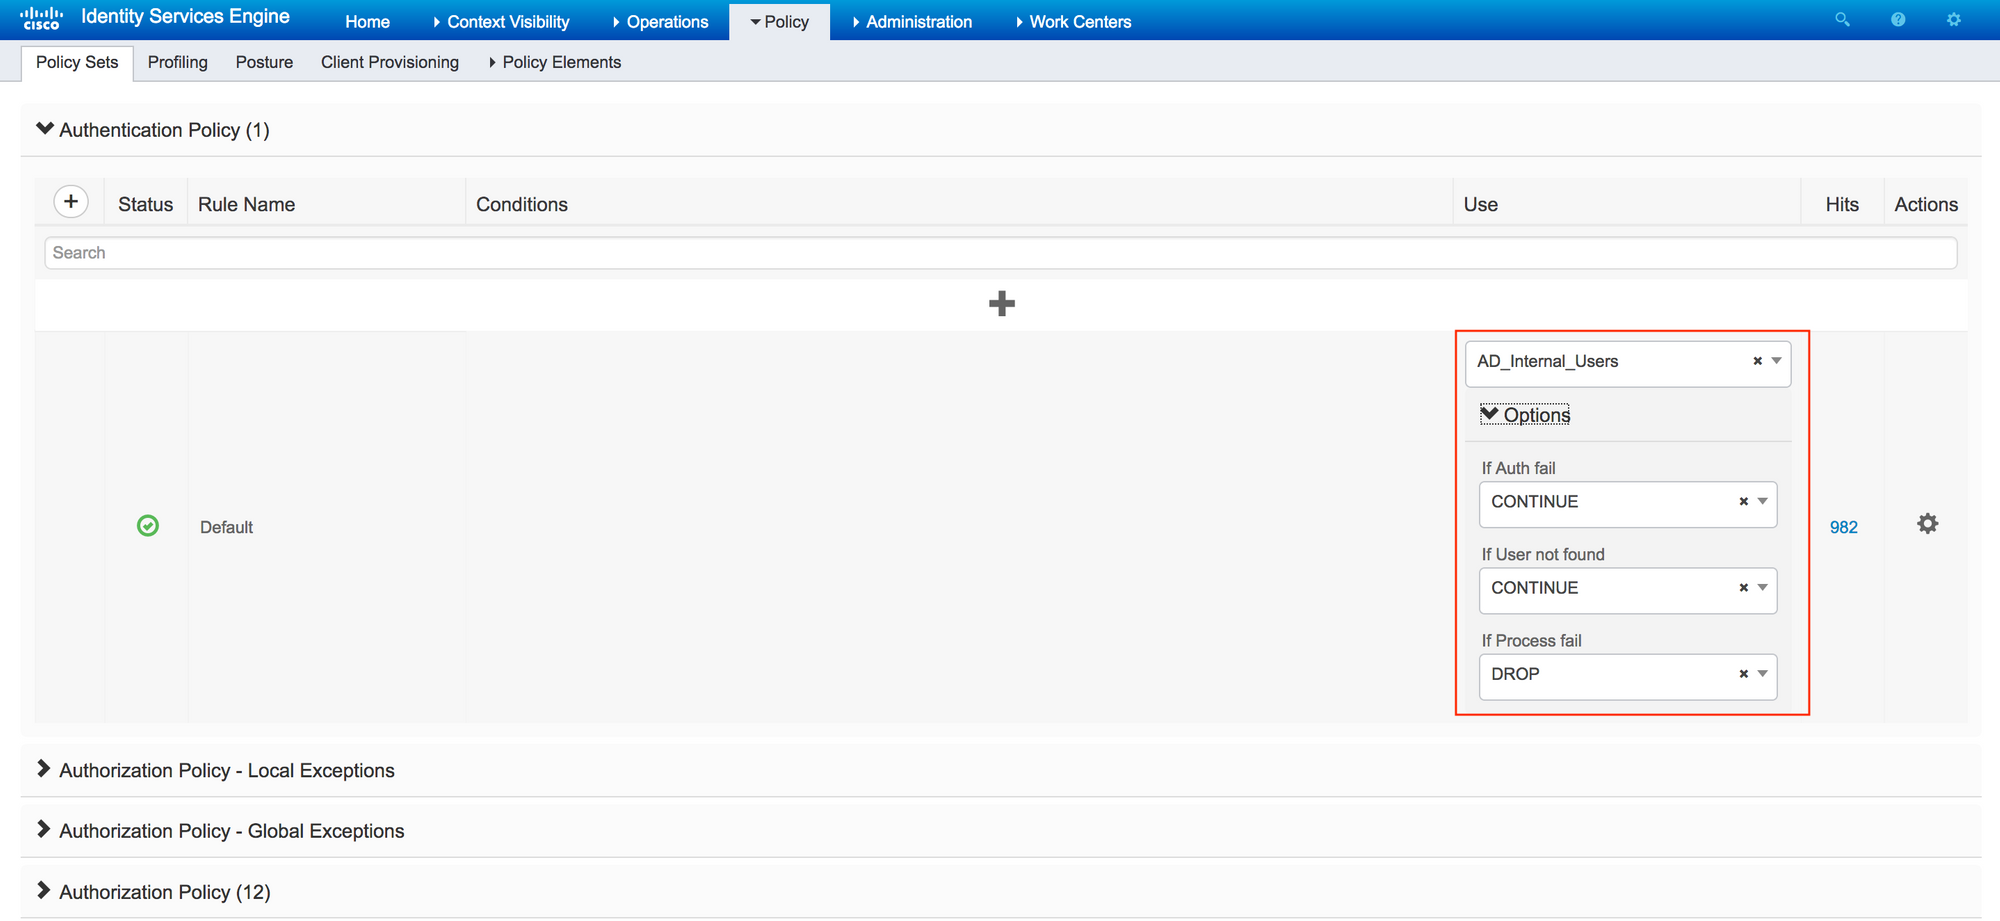Click the Rule Name column header

246,204
